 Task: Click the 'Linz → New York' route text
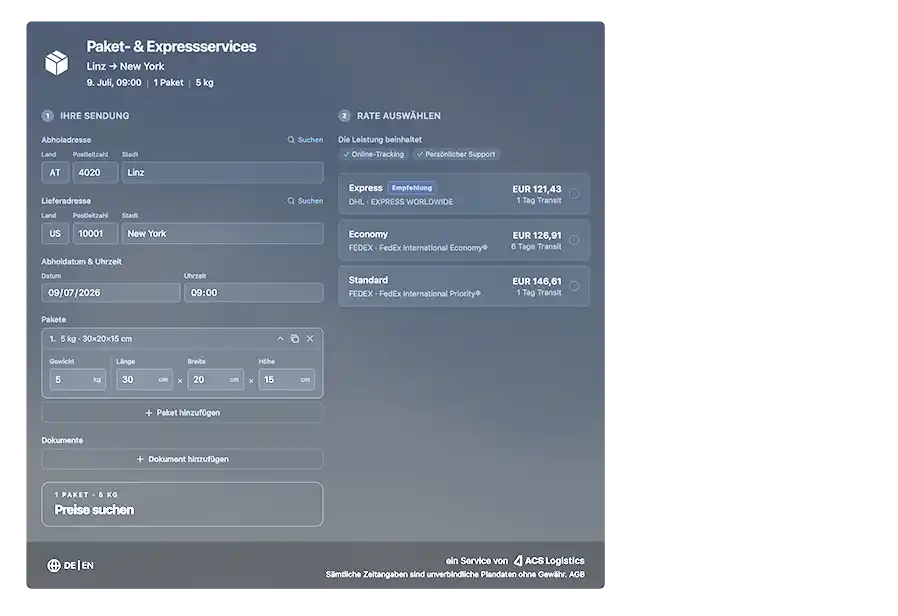point(125,66)
